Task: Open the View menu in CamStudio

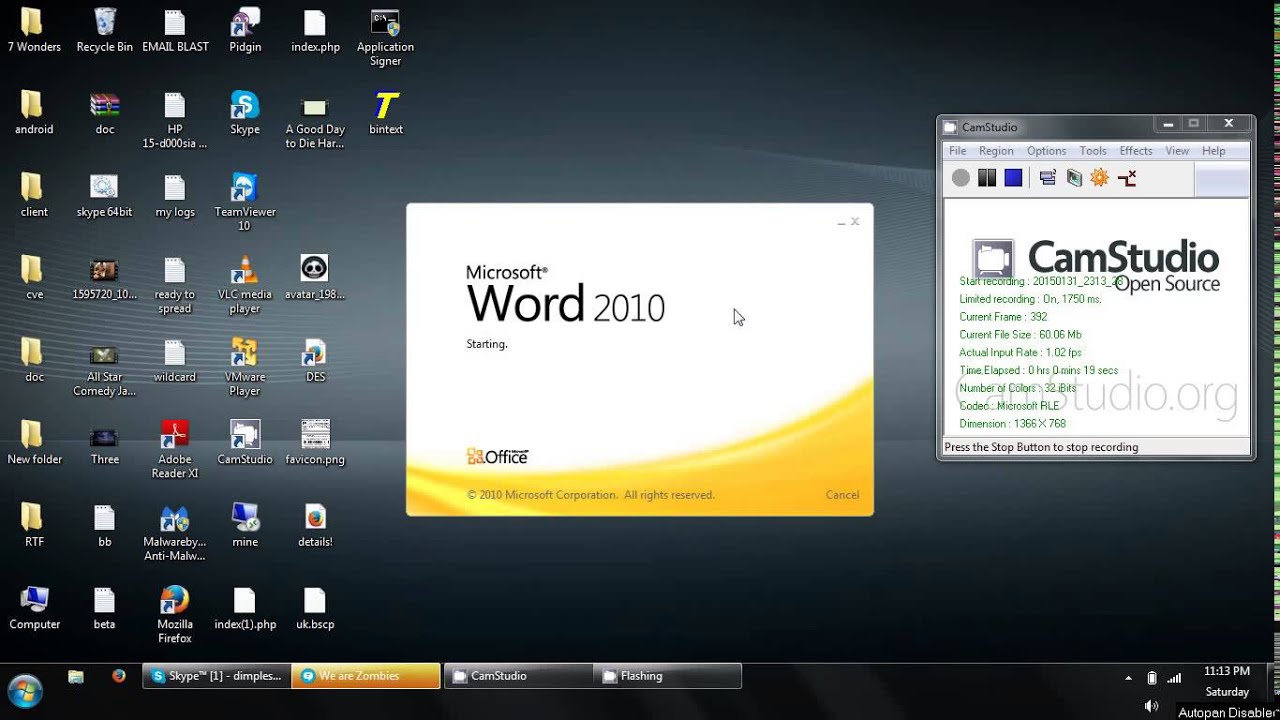Action: pos(1177,151)
